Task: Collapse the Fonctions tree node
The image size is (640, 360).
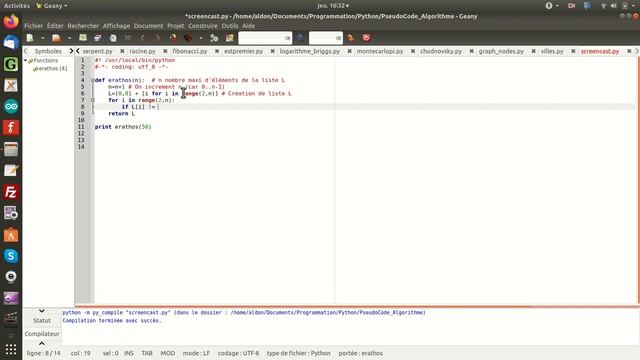Action: (26, 60)
